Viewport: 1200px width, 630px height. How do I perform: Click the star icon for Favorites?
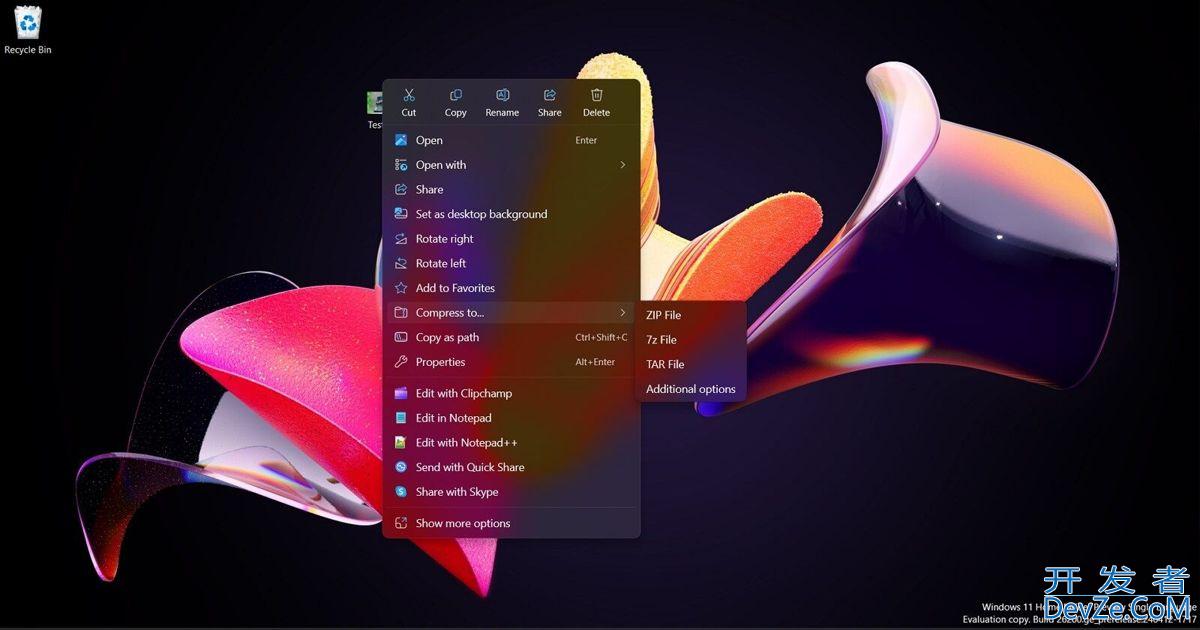[401, 288]
